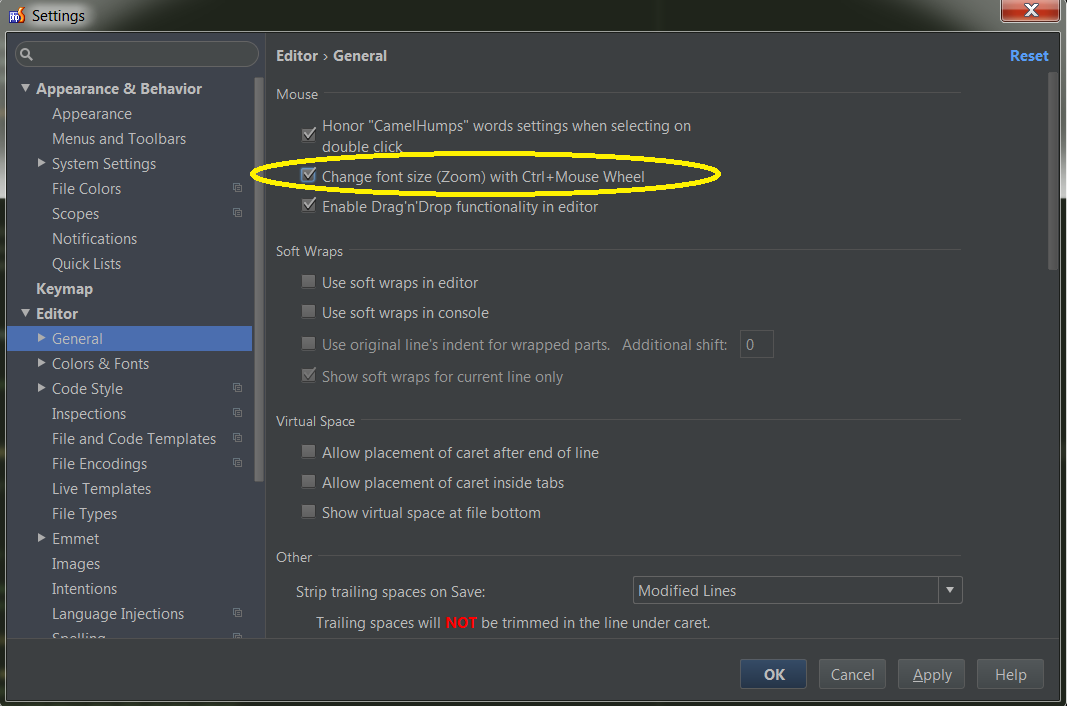Viewport: 1067px width, 706px height.
Task: Expand System Settings in the sidebar
Action: click(41, 163)
